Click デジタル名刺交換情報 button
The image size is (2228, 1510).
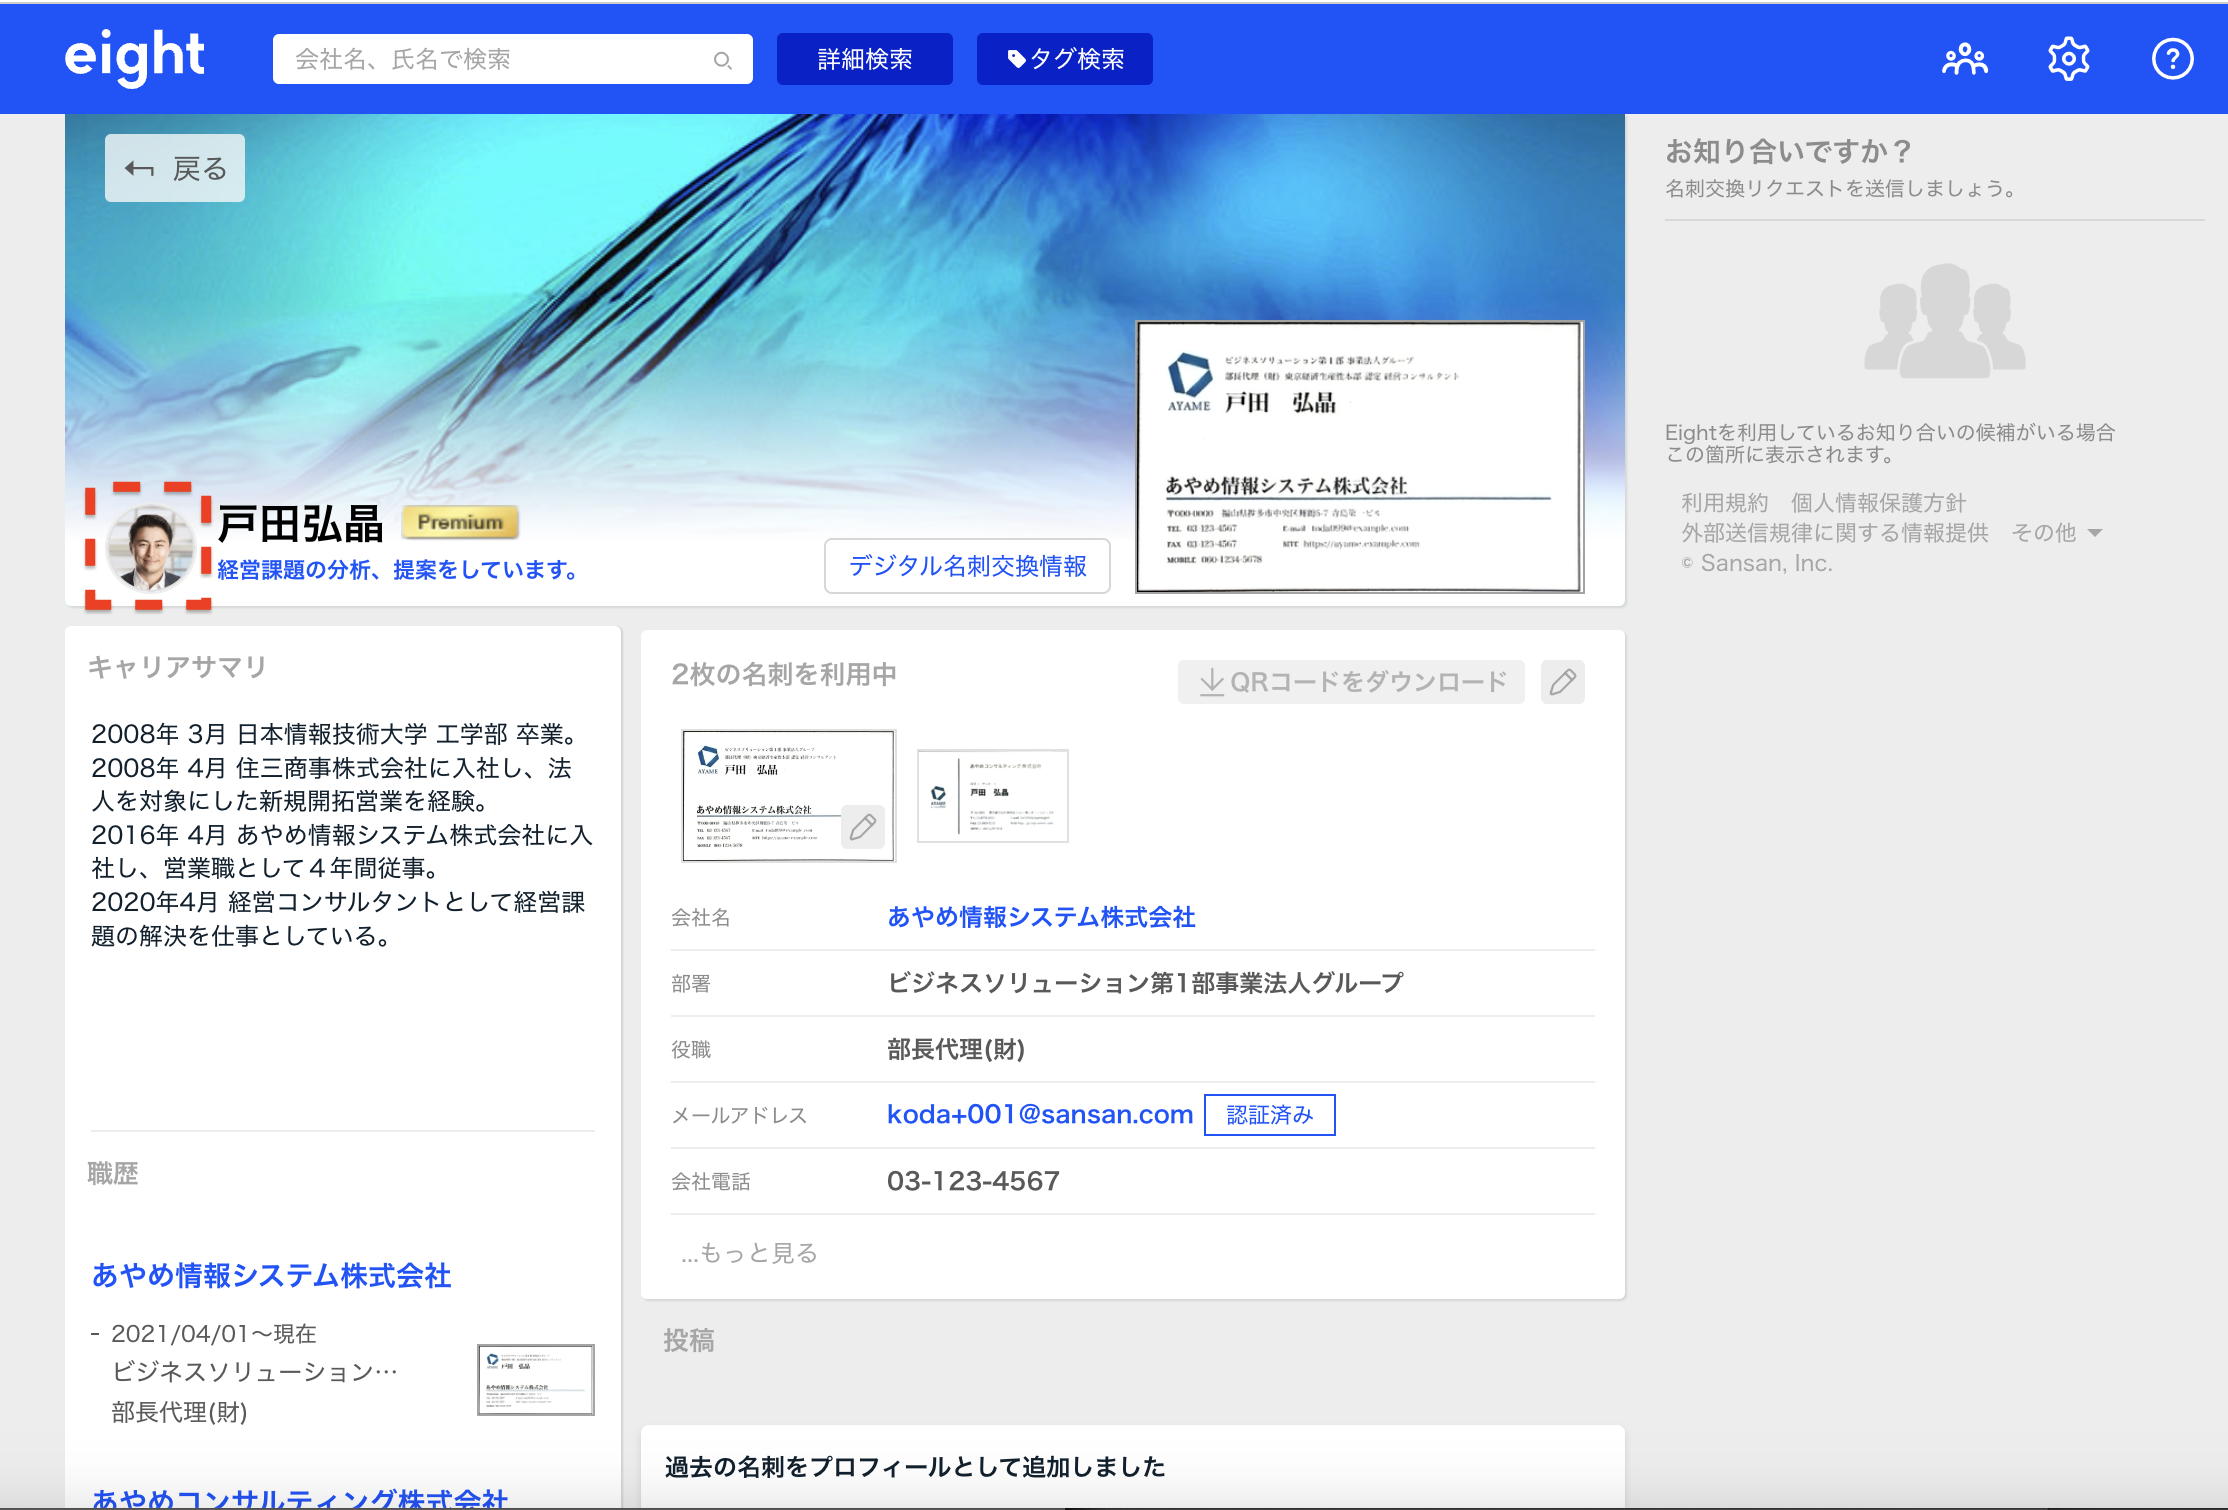pyautogui.click(x=967, y=566)
